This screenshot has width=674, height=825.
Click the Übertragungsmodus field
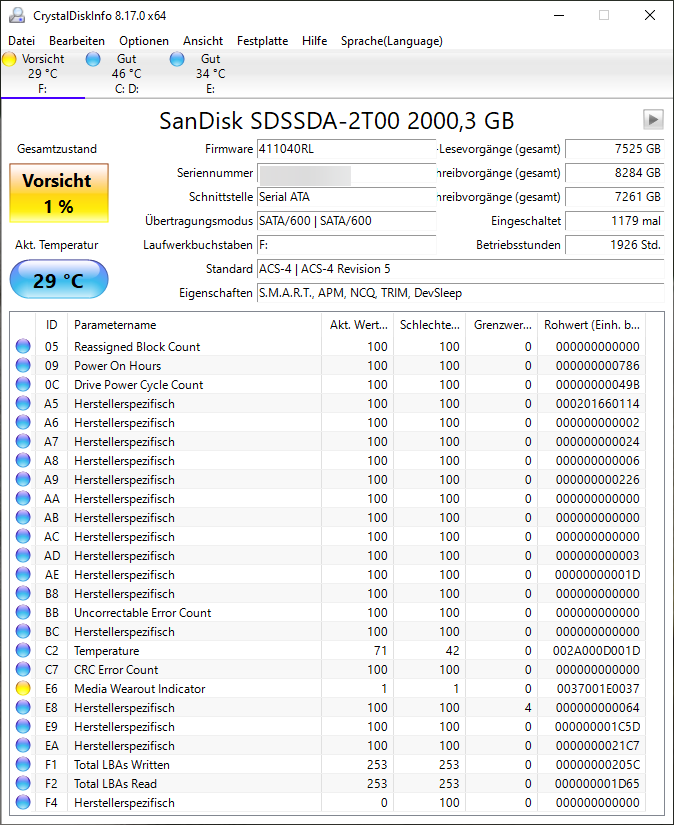tap(347, 221)
